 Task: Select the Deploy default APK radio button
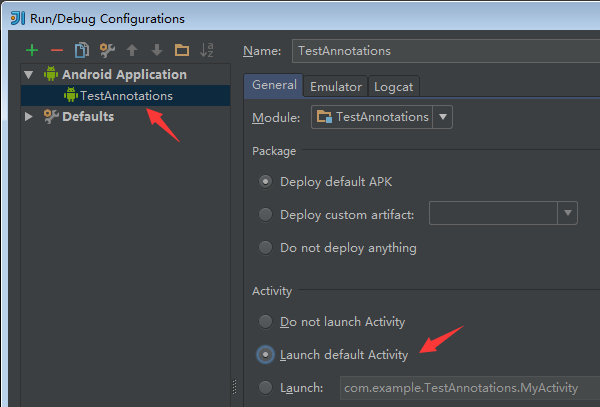coord(266,182)
